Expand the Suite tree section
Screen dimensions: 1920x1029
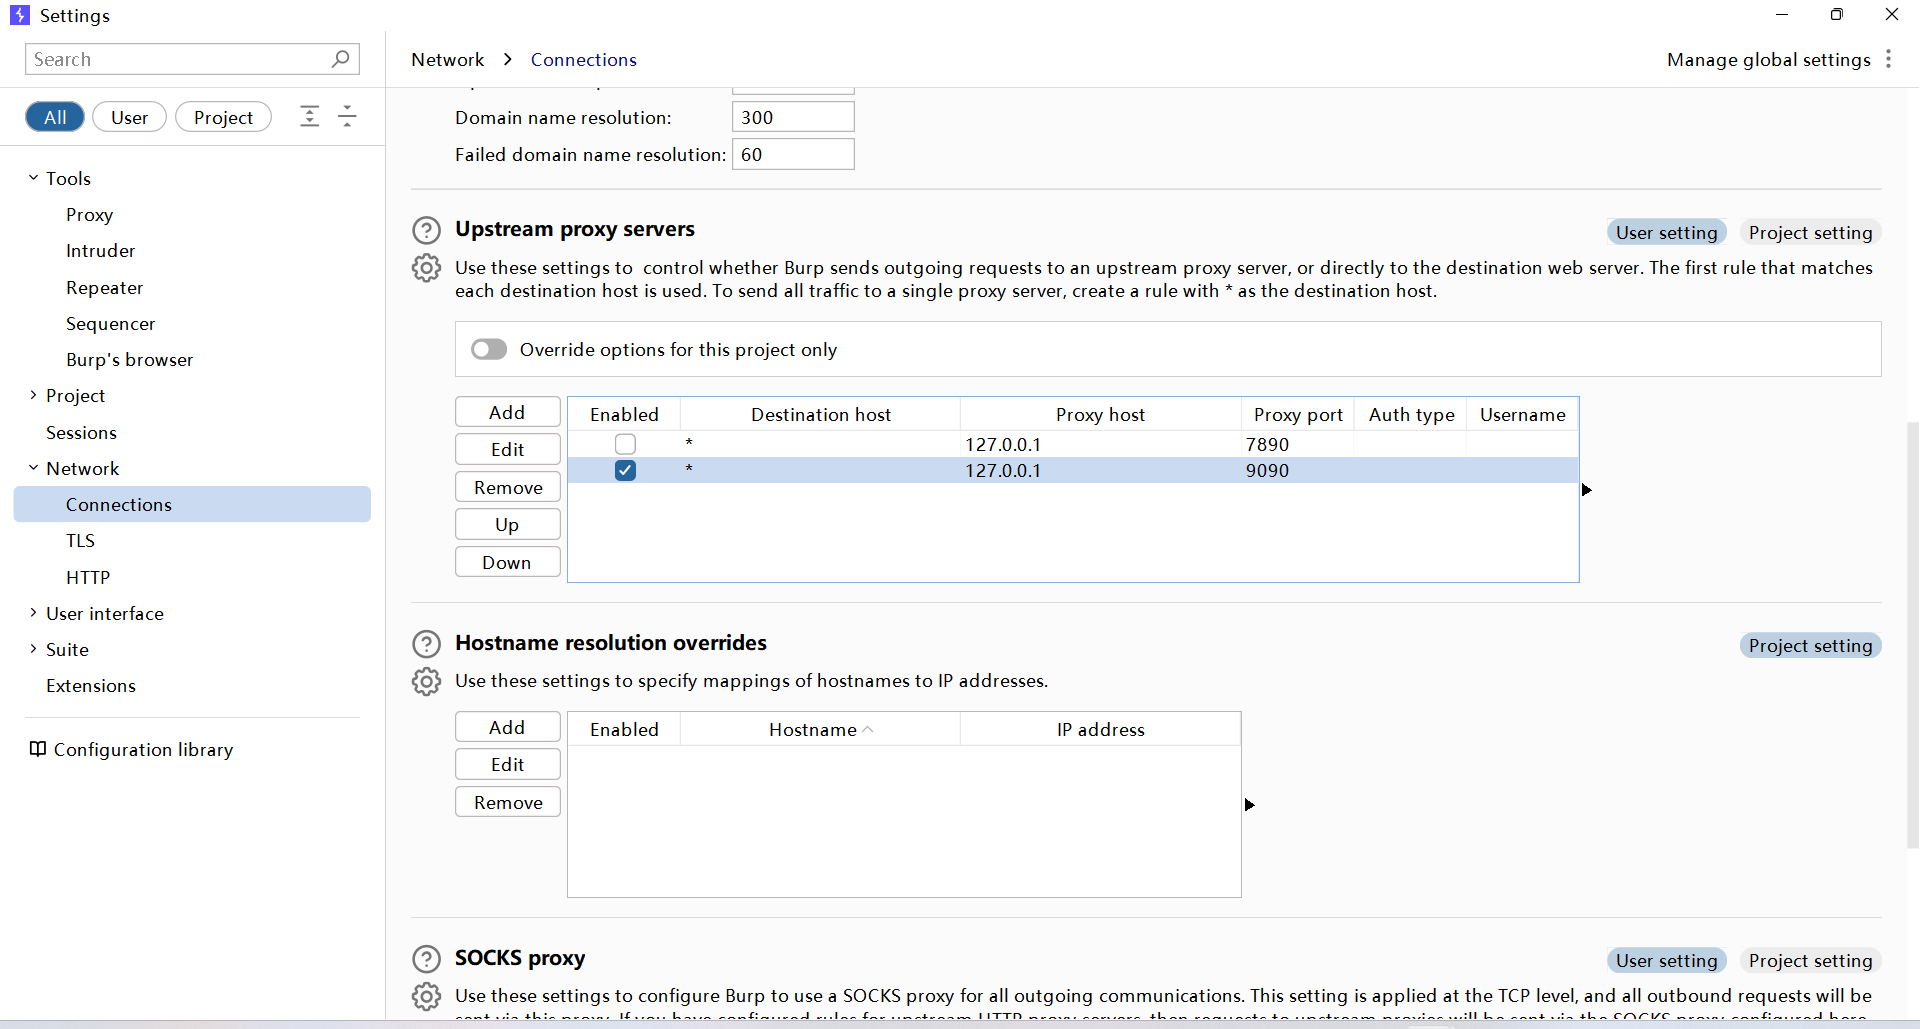click(x=33, y=649)
